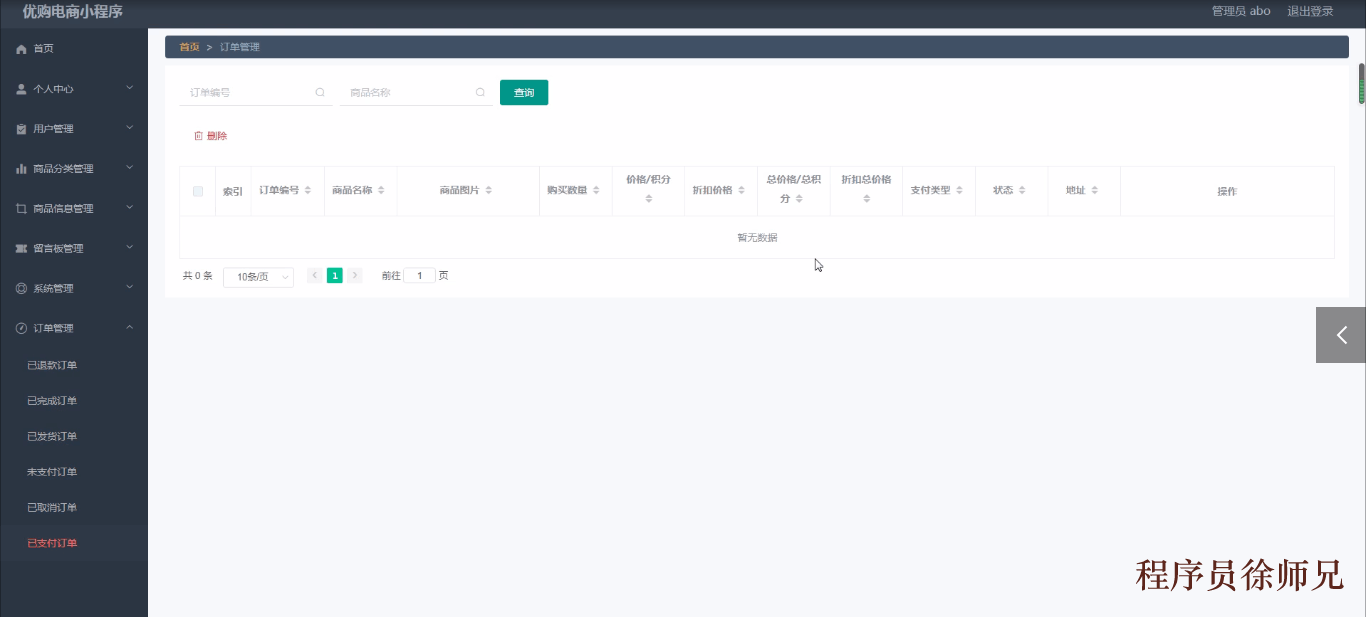
Task: Click 优购电商小程序 app title
Action: 72,12
